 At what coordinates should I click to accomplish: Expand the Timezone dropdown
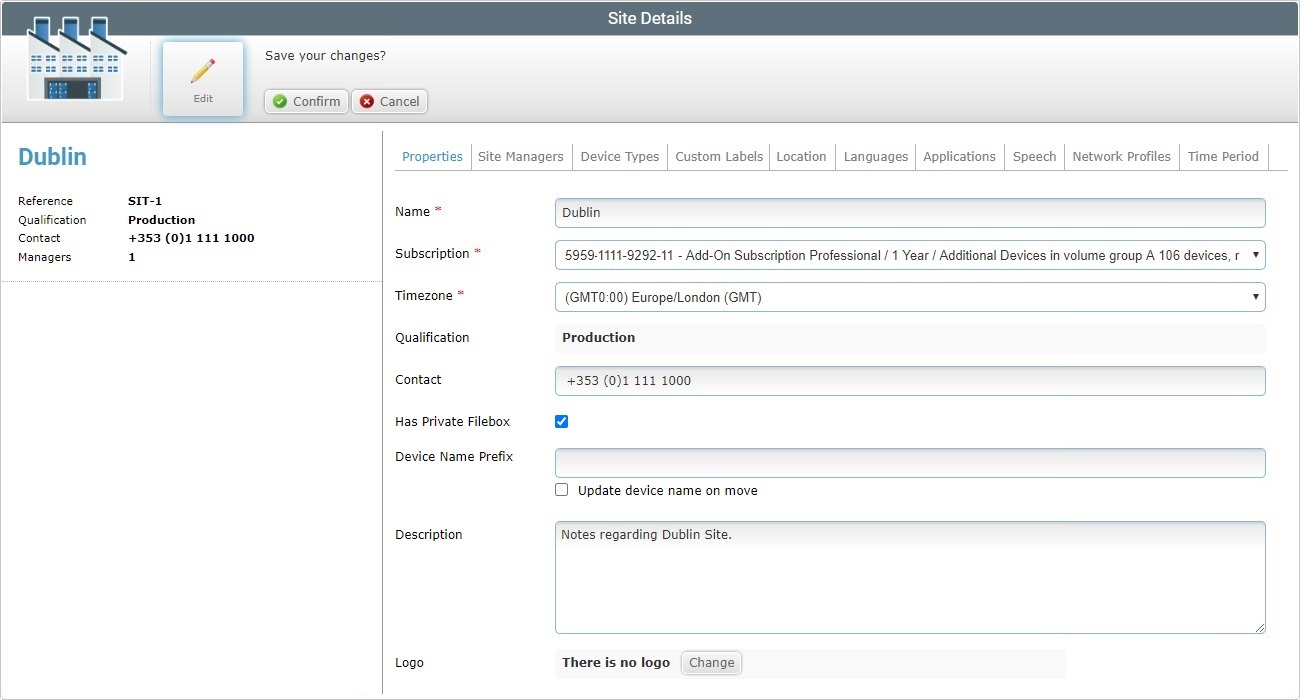pos(909,297)
